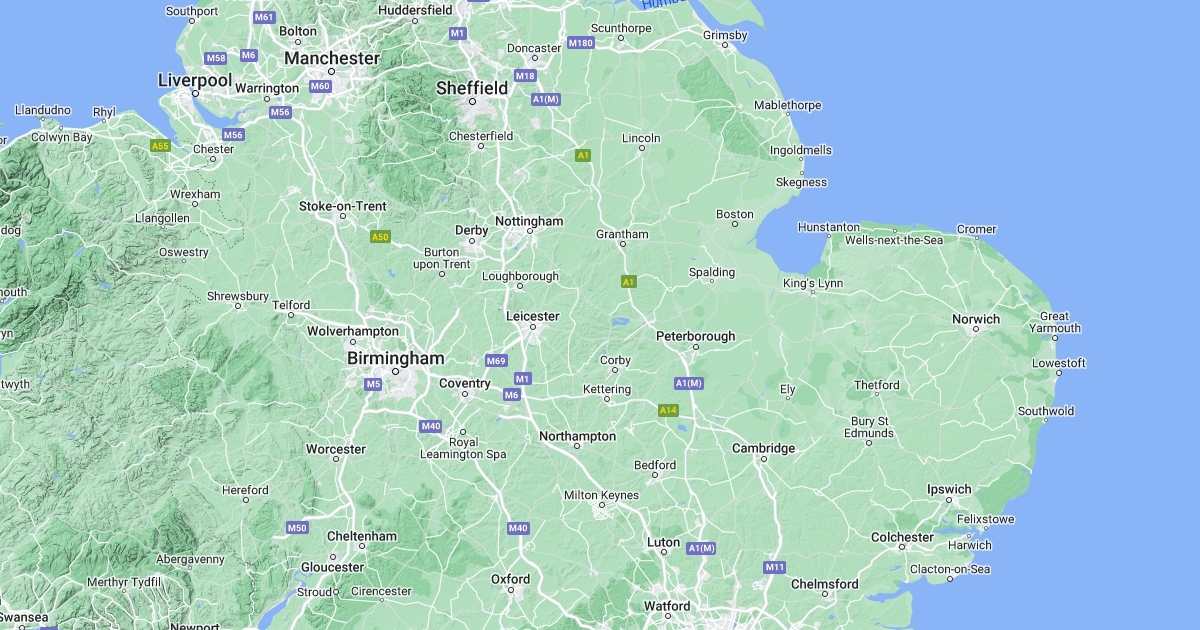Click the Cambridge city marker
This screenshot has width=1200, height=630.
(763, 459)
